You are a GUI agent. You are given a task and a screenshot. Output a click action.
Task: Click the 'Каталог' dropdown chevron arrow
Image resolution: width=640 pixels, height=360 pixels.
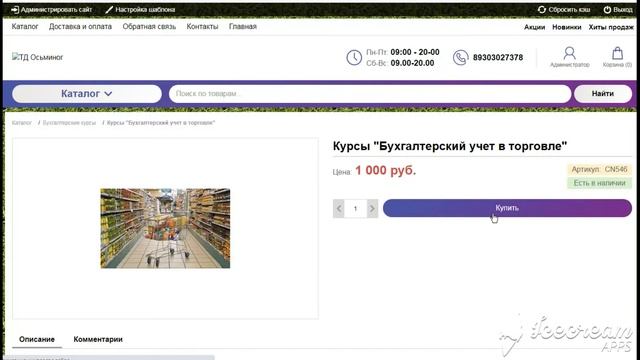pyautogui.click(x=108, y=94)
